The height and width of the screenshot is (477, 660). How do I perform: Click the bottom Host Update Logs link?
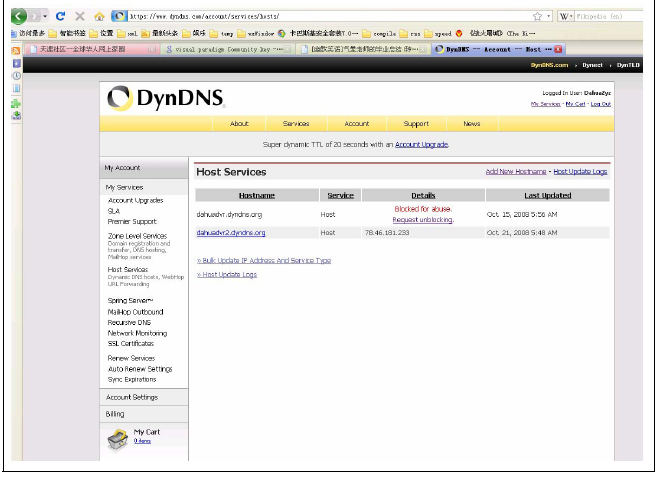pyautogui.click(x=227, y=274)
